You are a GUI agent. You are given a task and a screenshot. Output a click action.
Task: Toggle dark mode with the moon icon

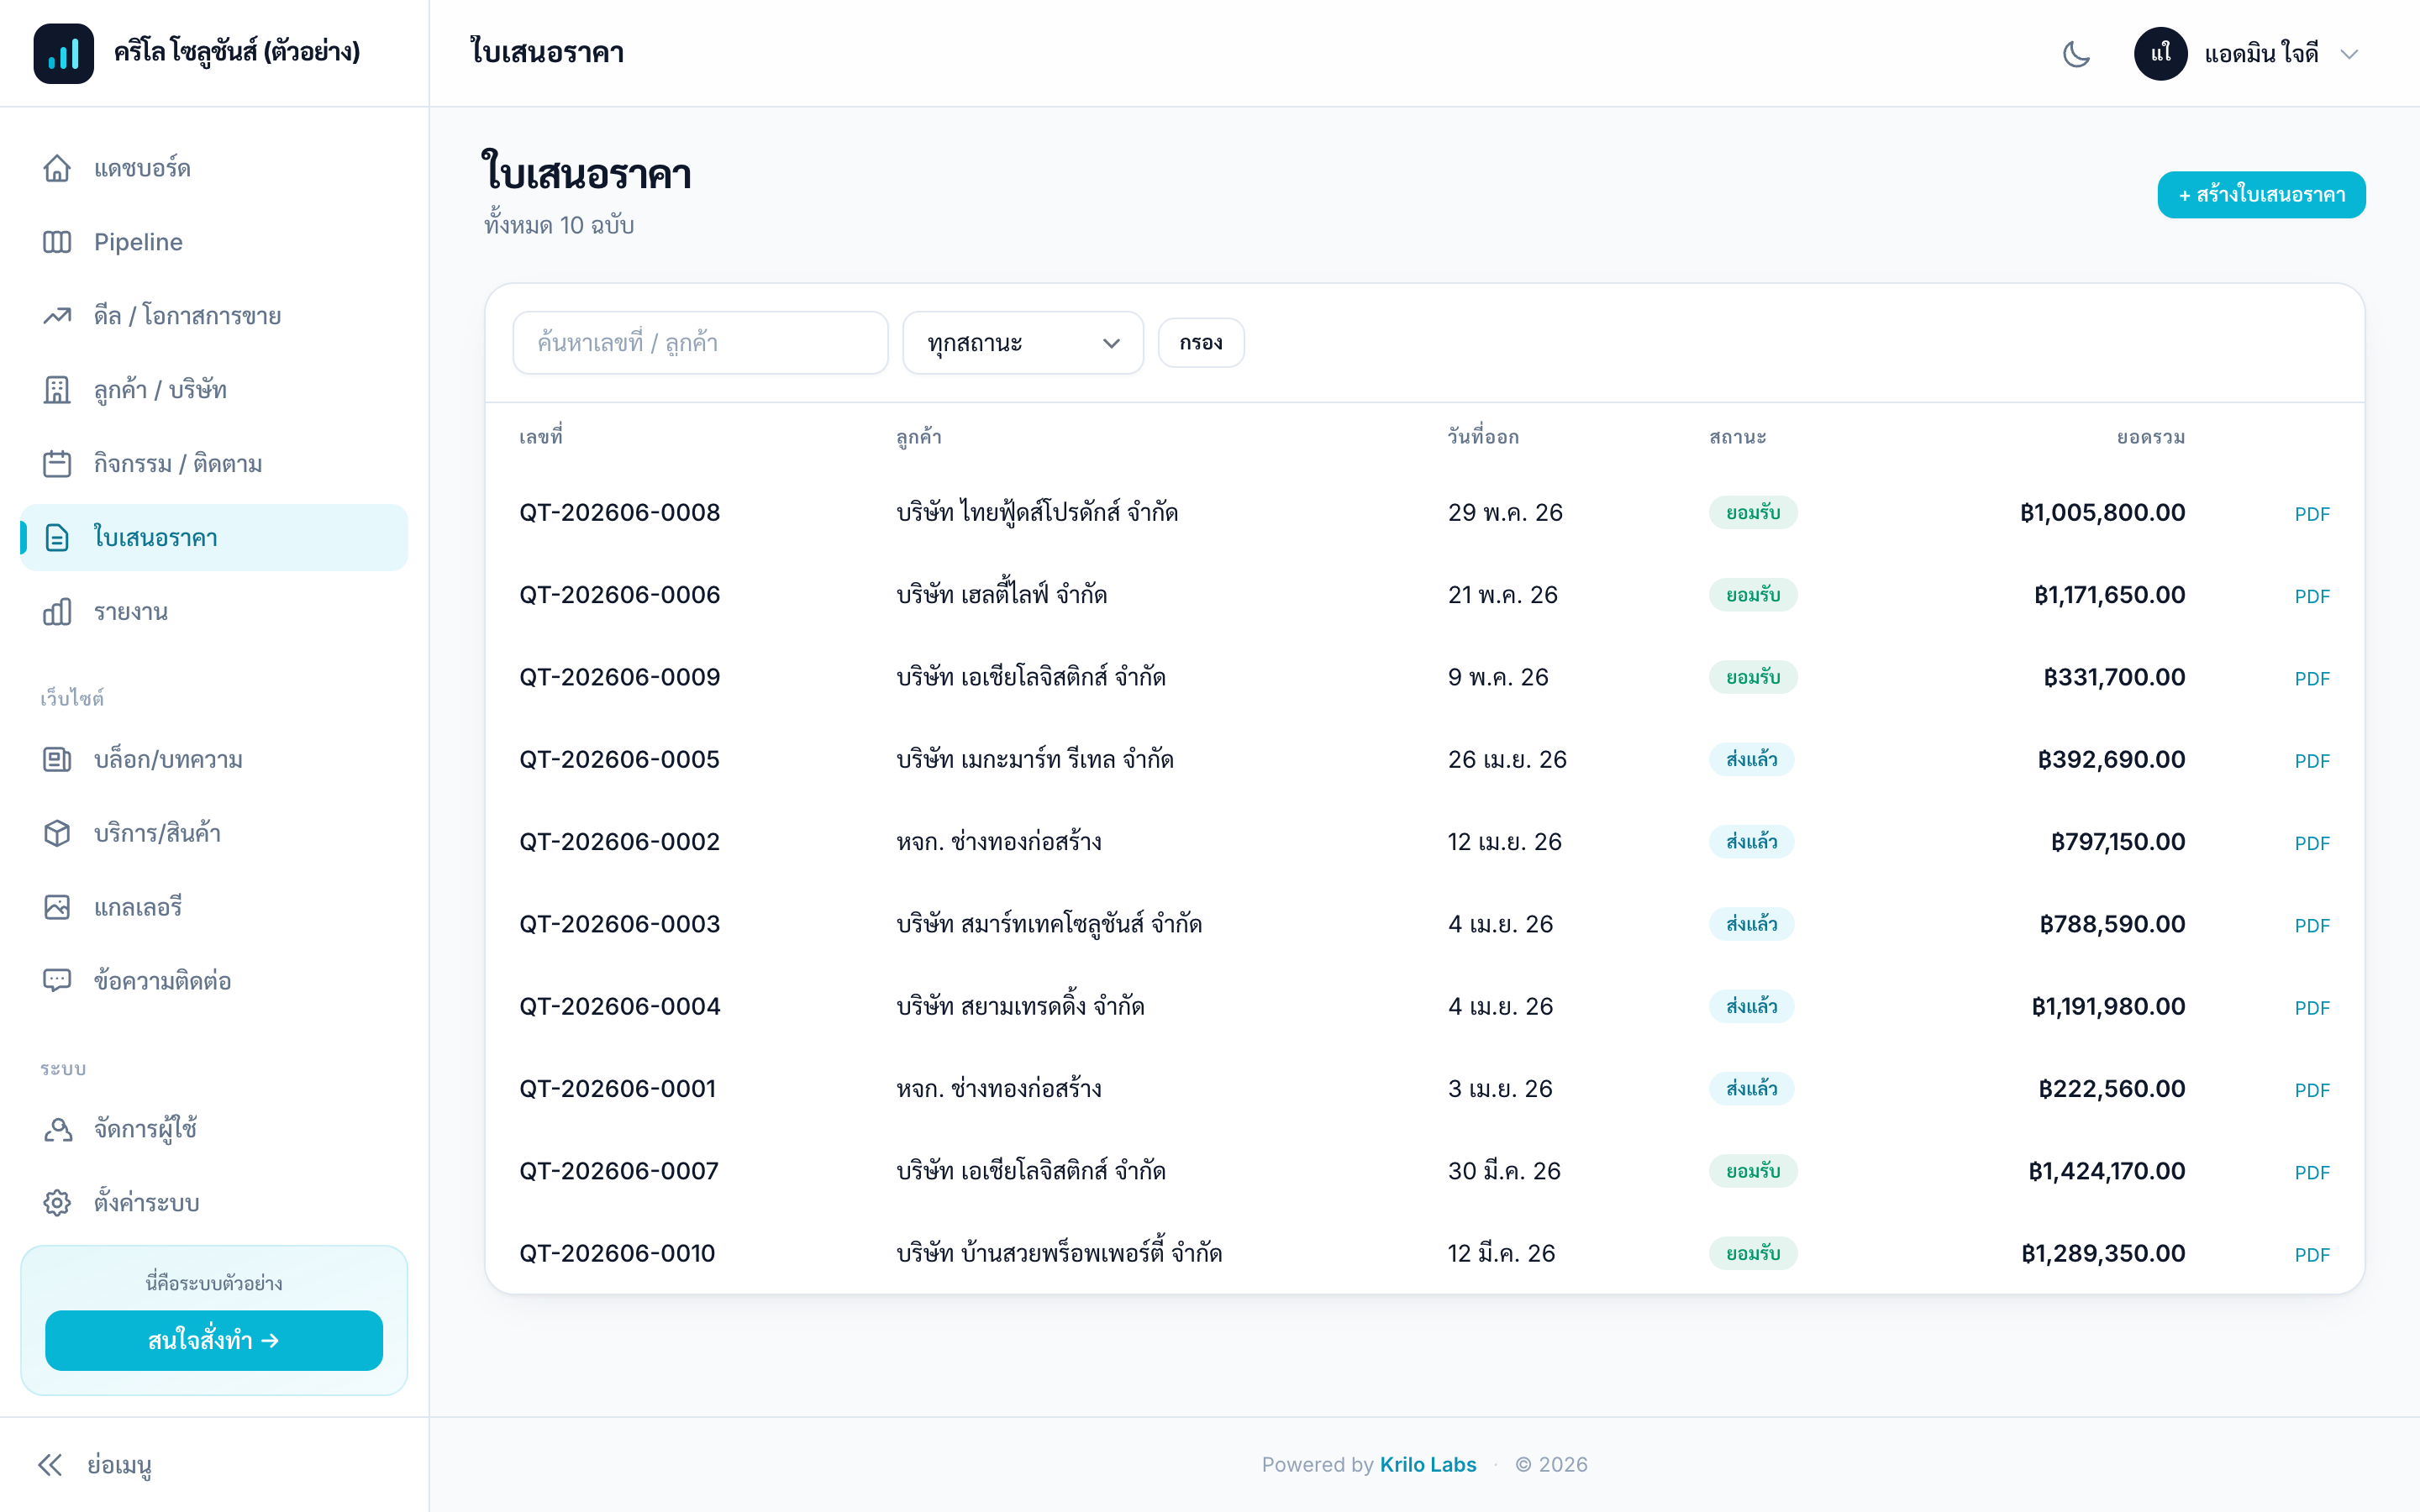pos(2076,53)
